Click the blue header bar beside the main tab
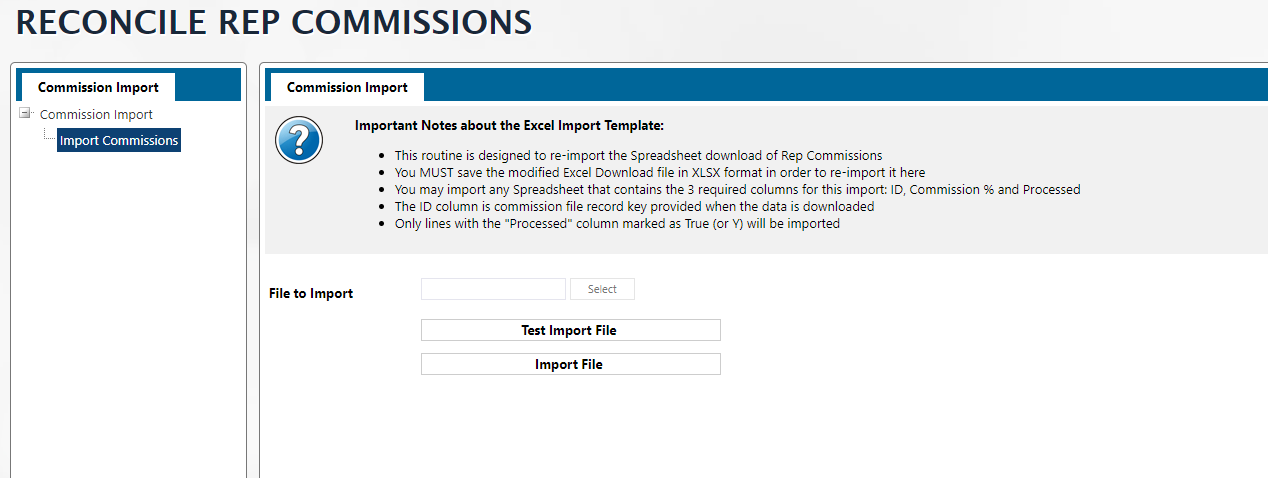1268x478 pixels. coord(840,87)
